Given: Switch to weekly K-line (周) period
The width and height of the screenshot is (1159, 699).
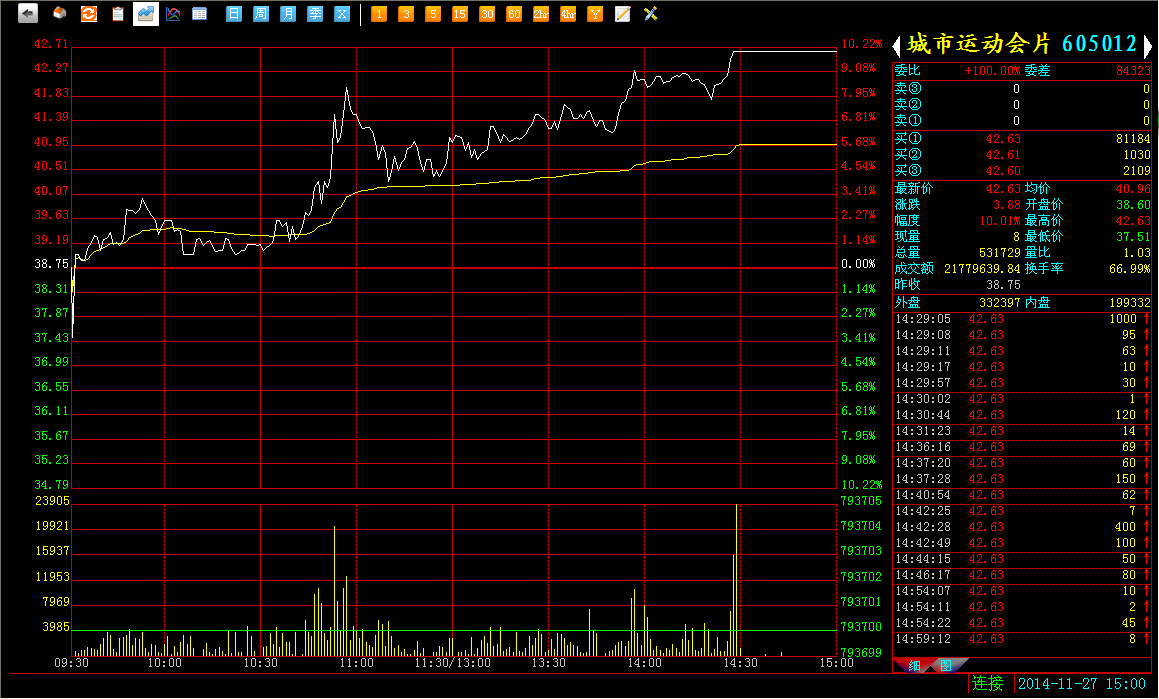Looking at the screenshot, I should (x=261, y=13).
